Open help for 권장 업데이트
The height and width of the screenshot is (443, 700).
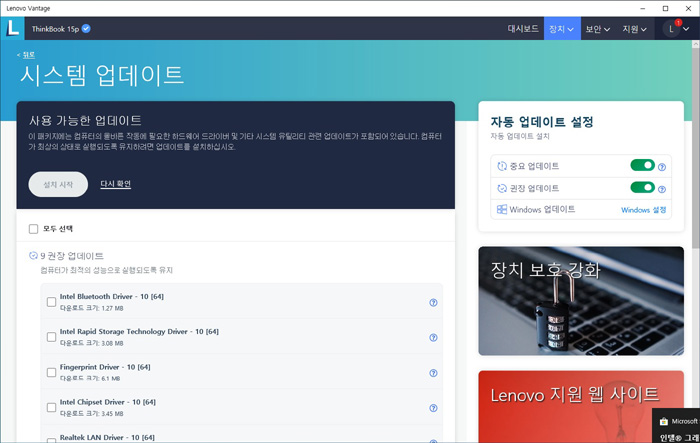coord(662,189)
